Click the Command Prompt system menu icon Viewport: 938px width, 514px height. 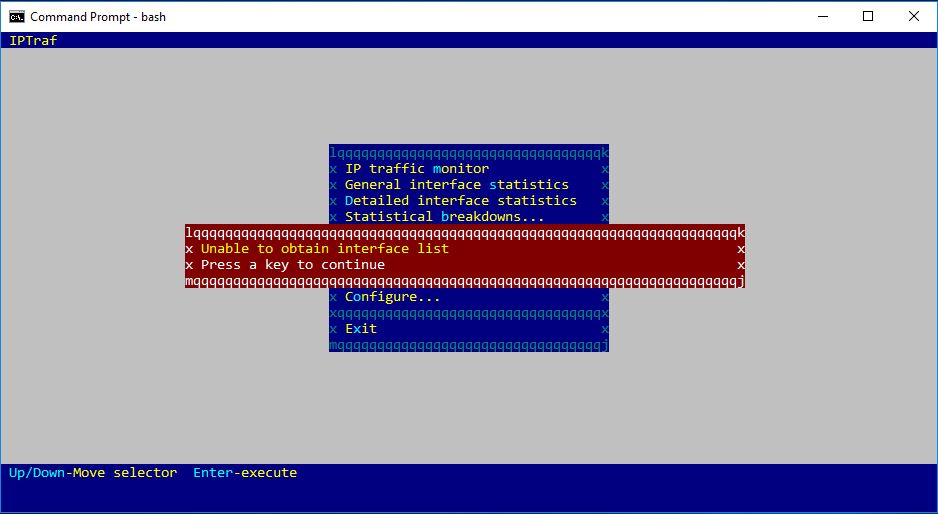pos(17,17)
